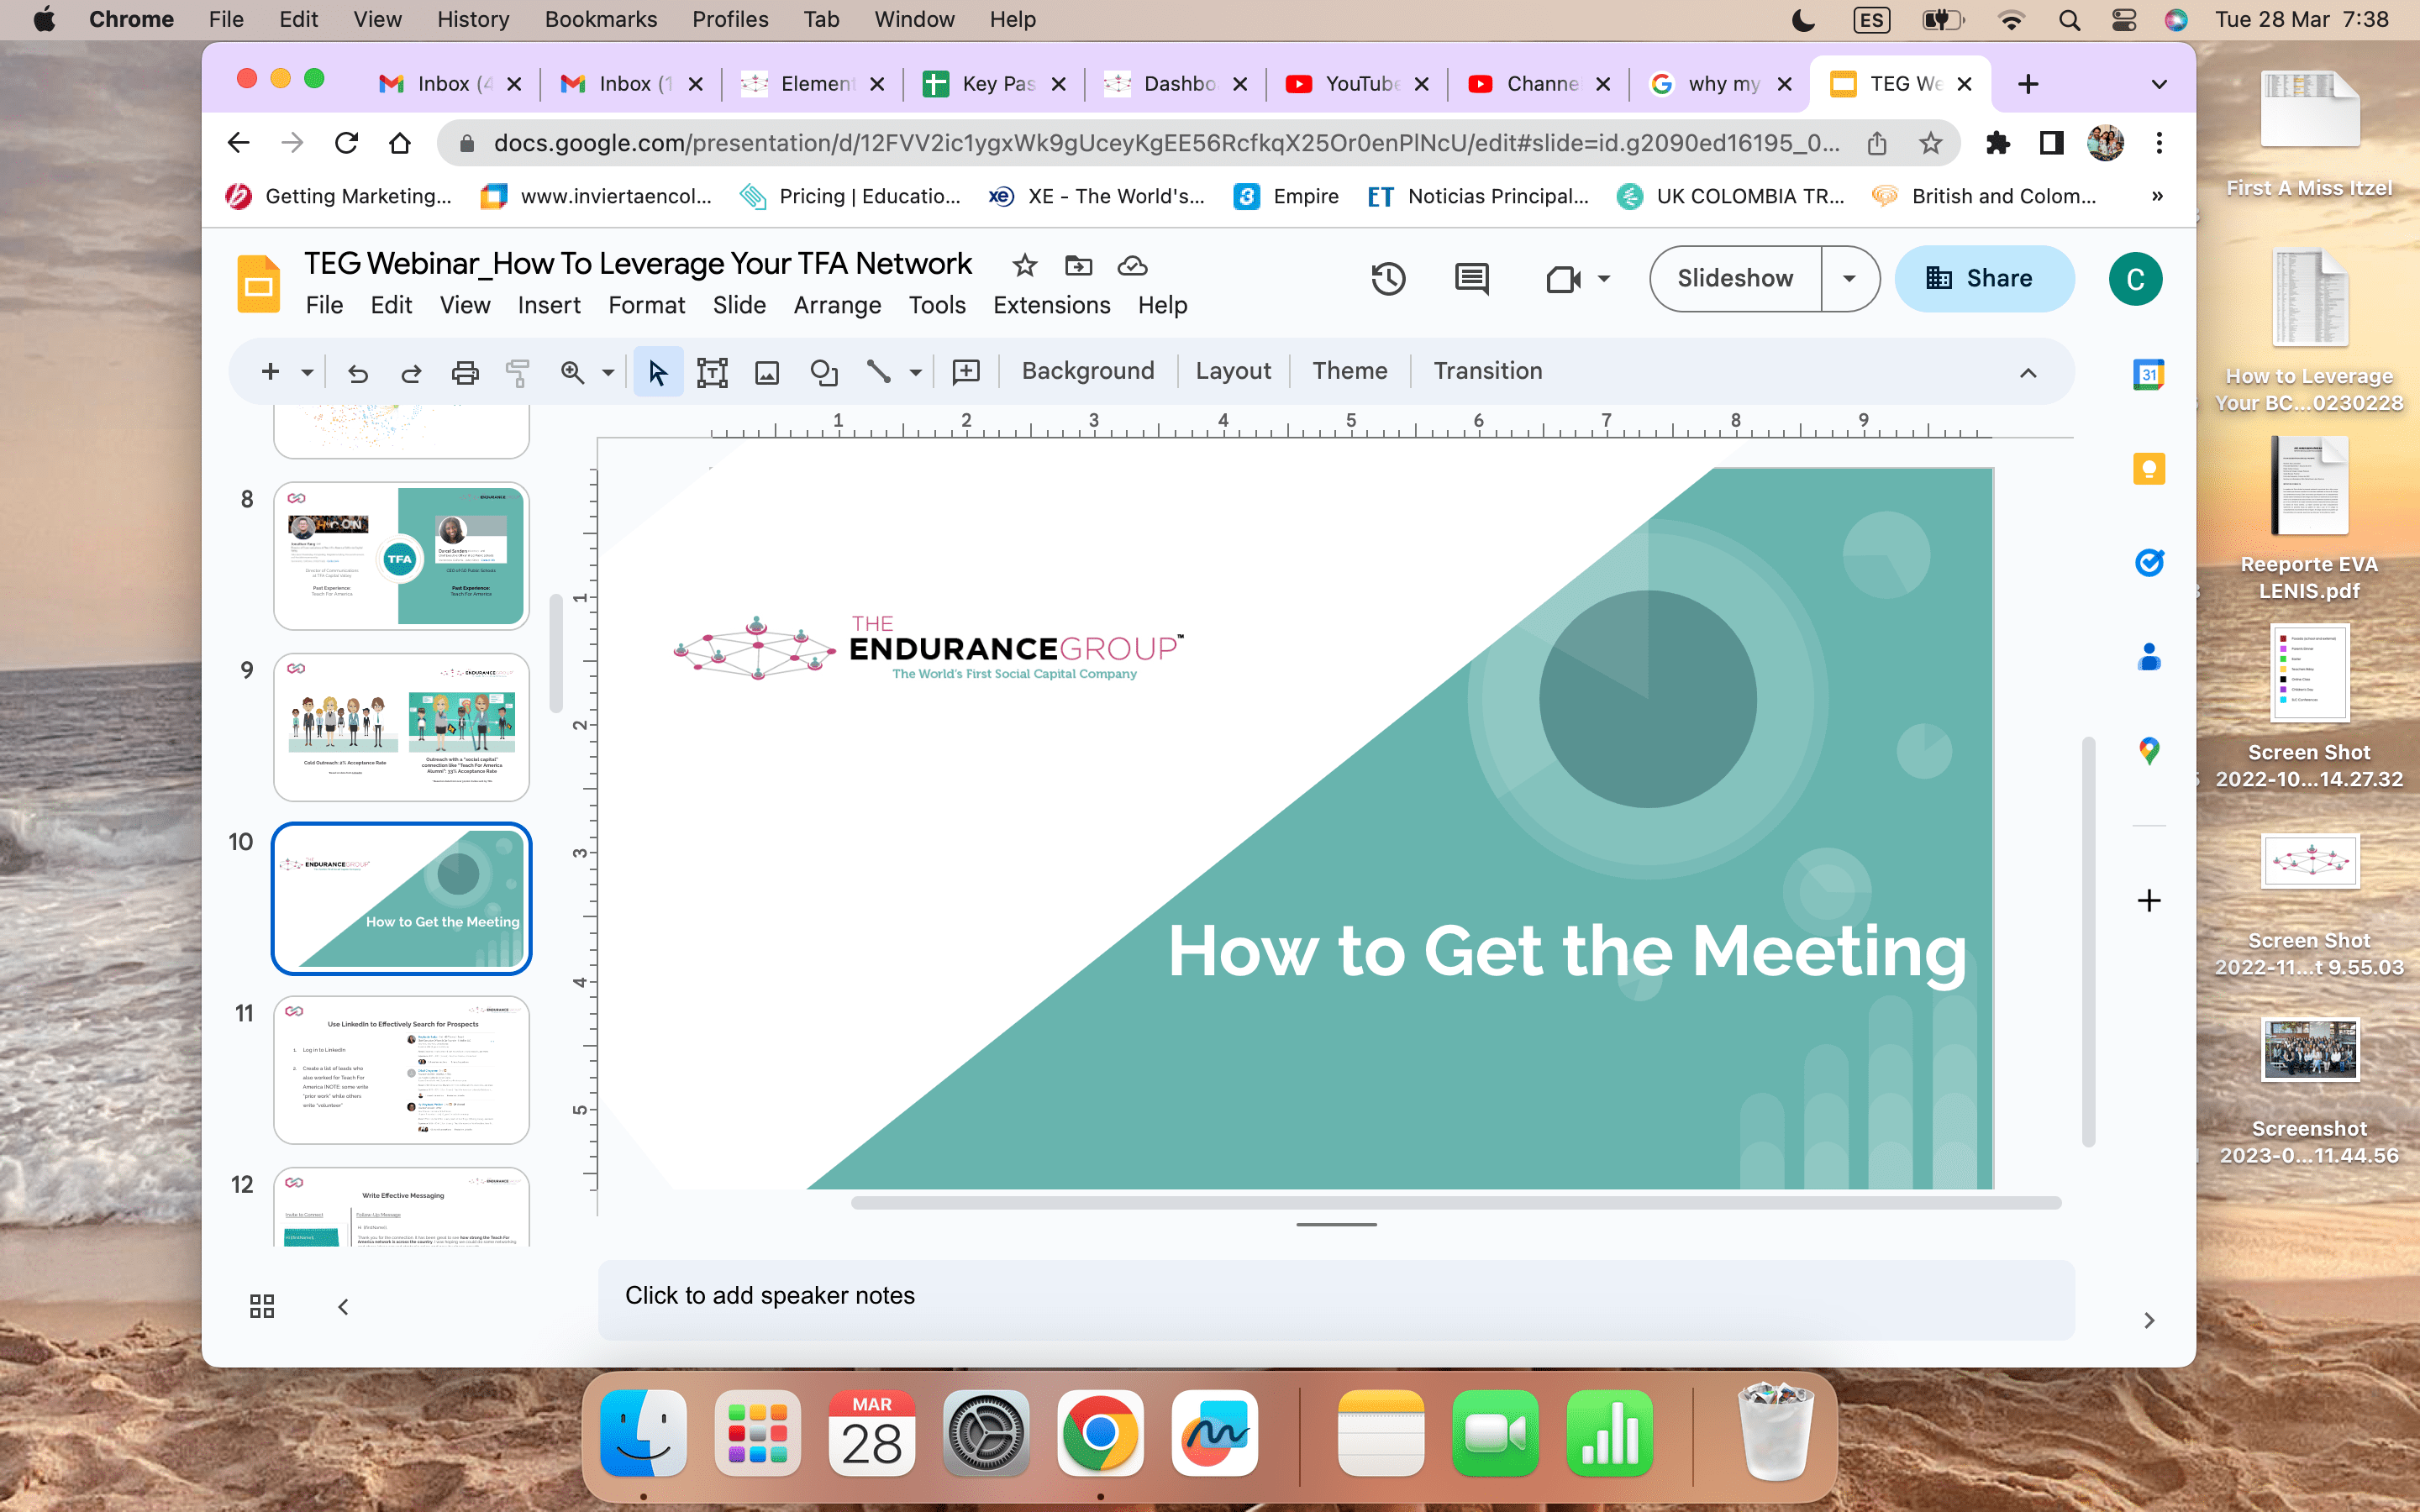Viewport: 2420px width, 1512px height.
Task: Collapse the toolbar menus chevron
Action: coord(2028,373)
